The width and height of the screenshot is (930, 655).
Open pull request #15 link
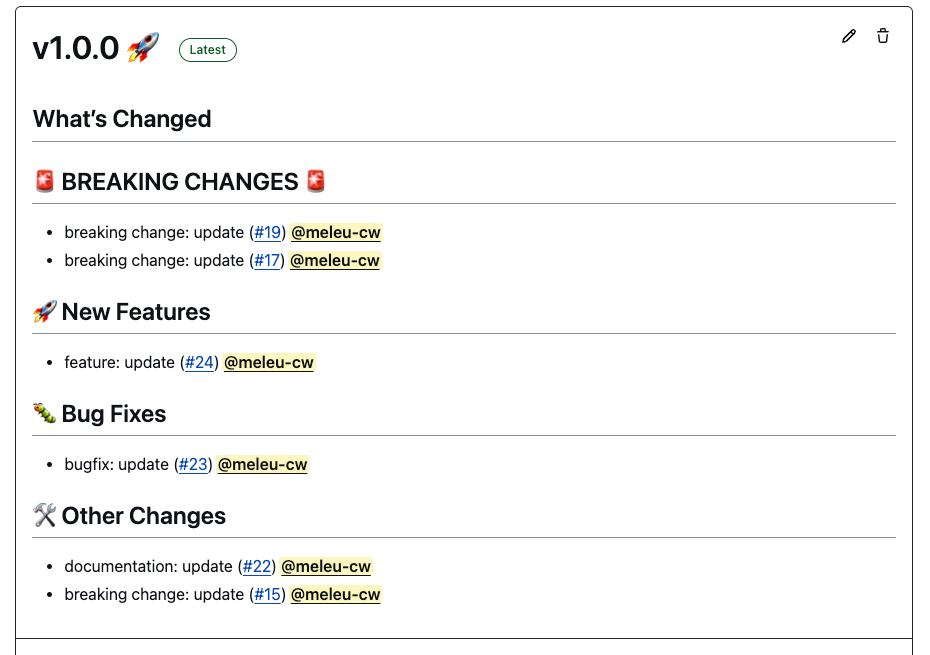coord(267,595)
